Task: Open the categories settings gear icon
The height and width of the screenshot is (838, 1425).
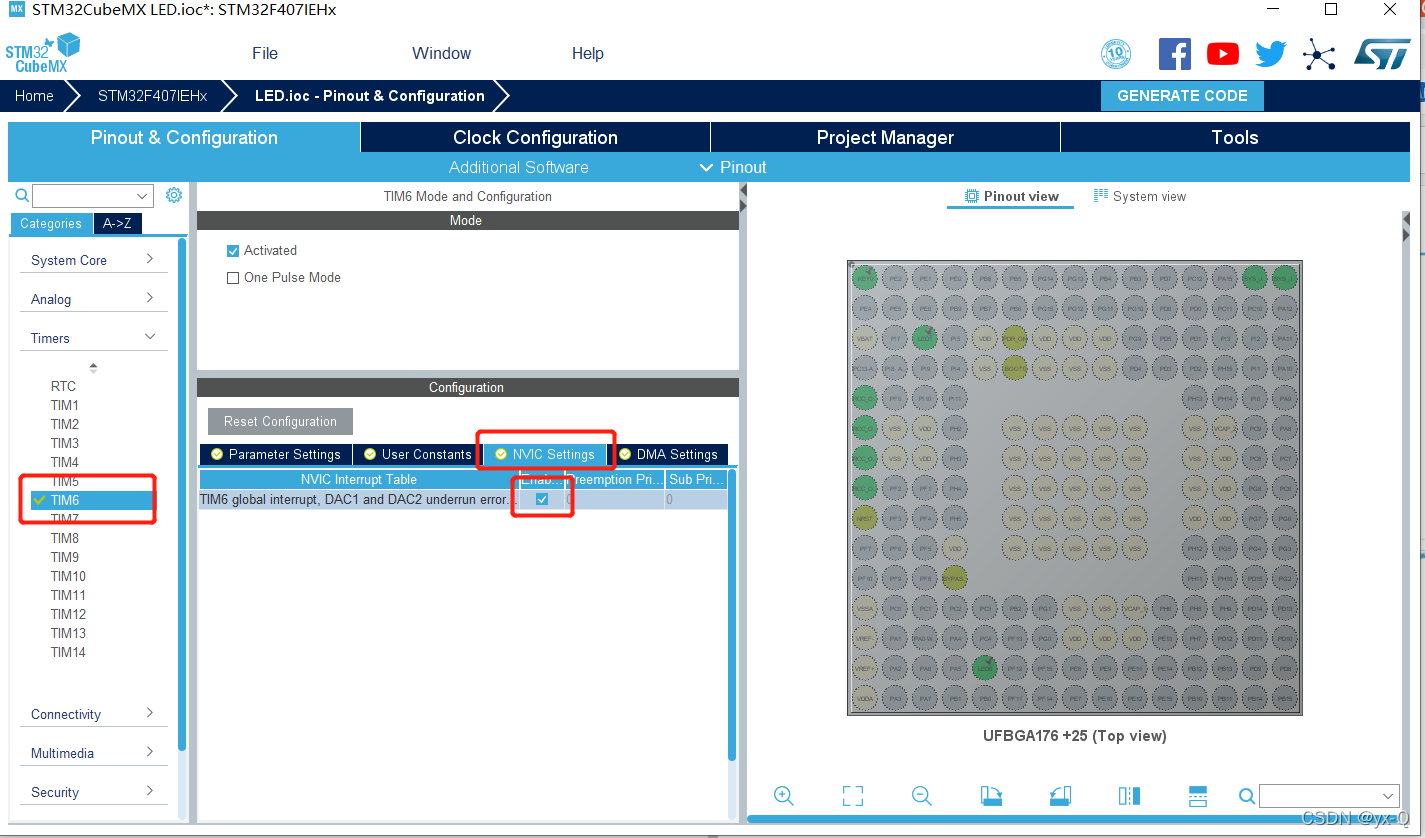Action: [x=174, y=195]
